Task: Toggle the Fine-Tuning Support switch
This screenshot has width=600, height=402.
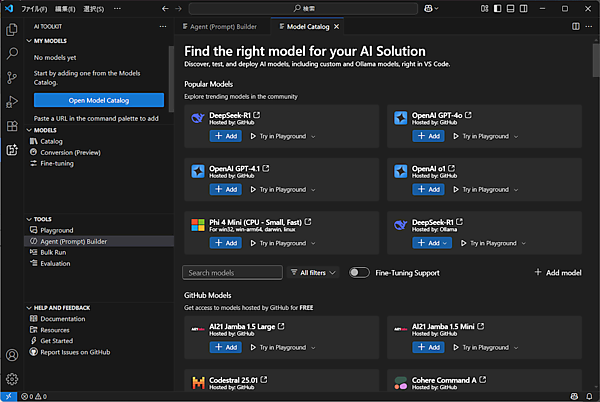Action: [x=359, y=272]
